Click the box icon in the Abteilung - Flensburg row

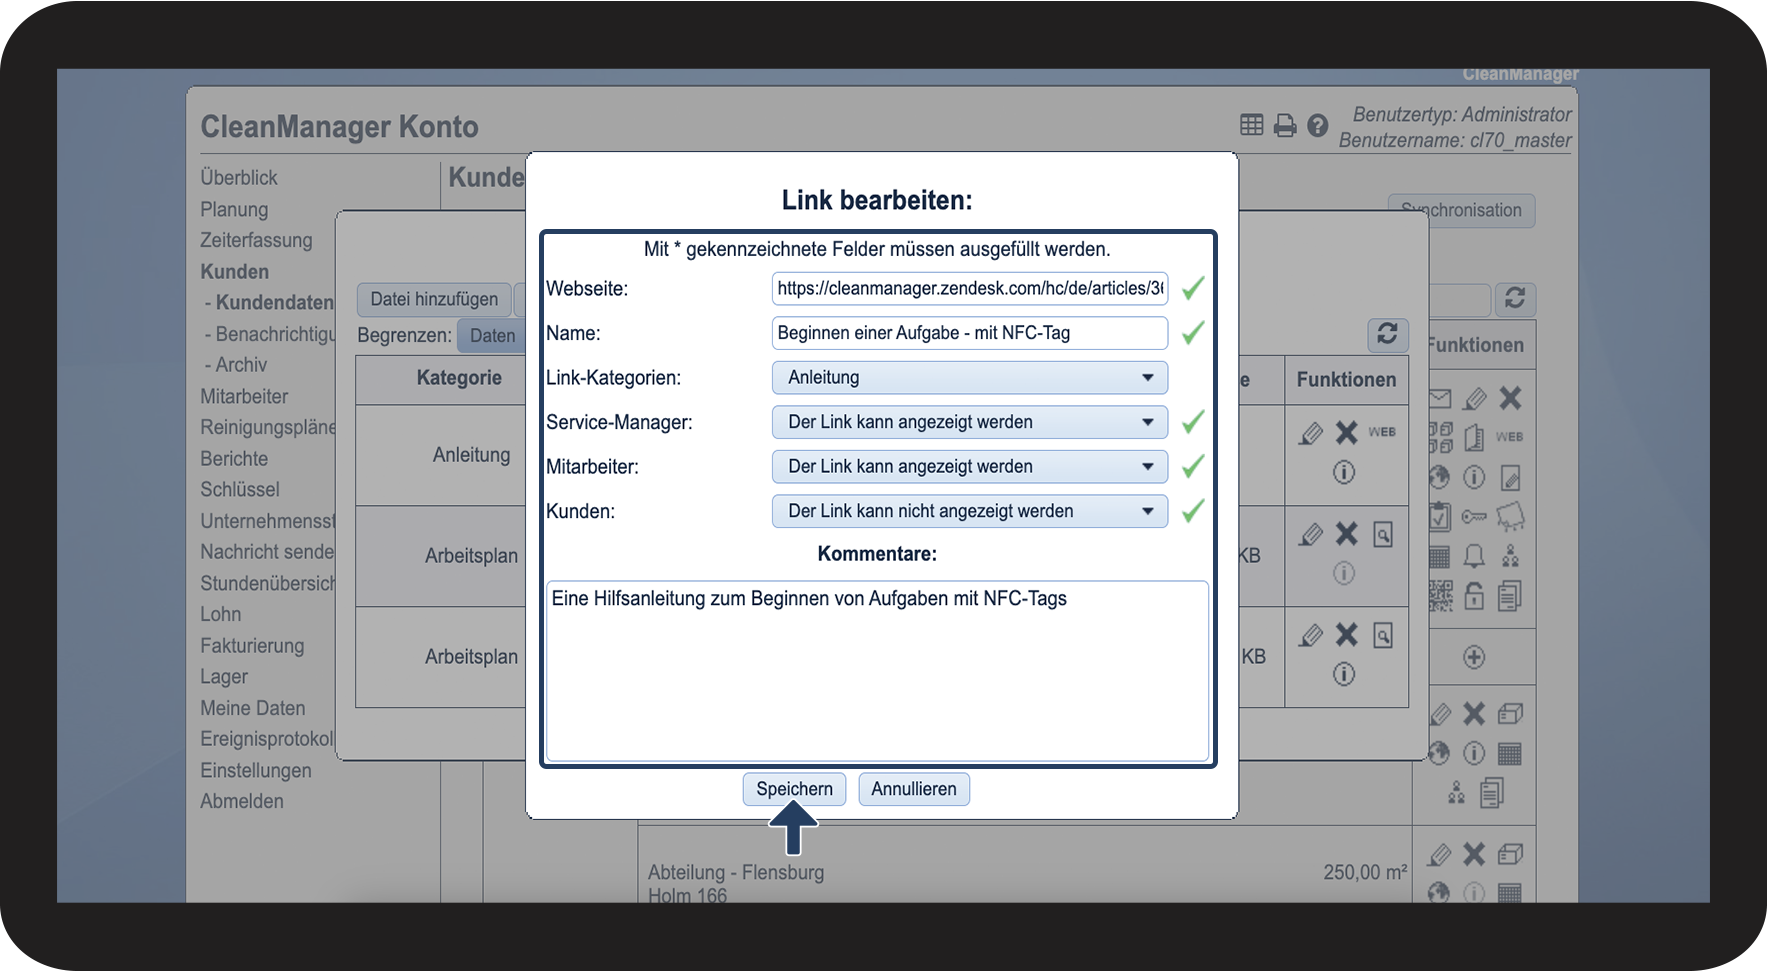coord(1510,854)
